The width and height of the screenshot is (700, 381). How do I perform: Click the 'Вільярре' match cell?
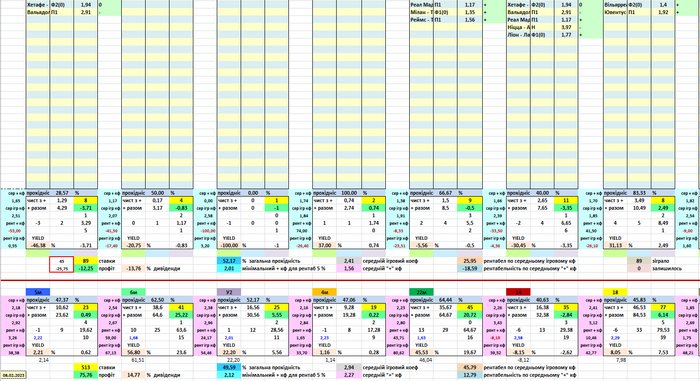tap(615, 5)
